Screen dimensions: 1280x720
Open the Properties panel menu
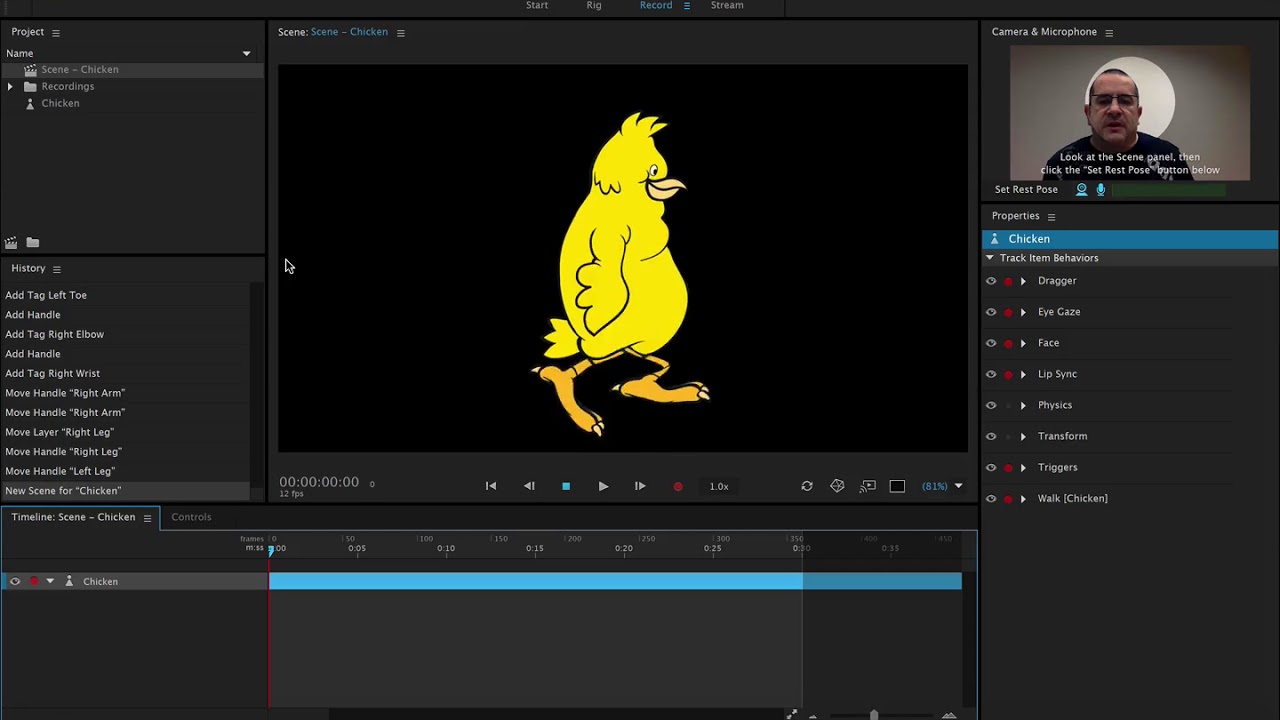[1051, 216]
